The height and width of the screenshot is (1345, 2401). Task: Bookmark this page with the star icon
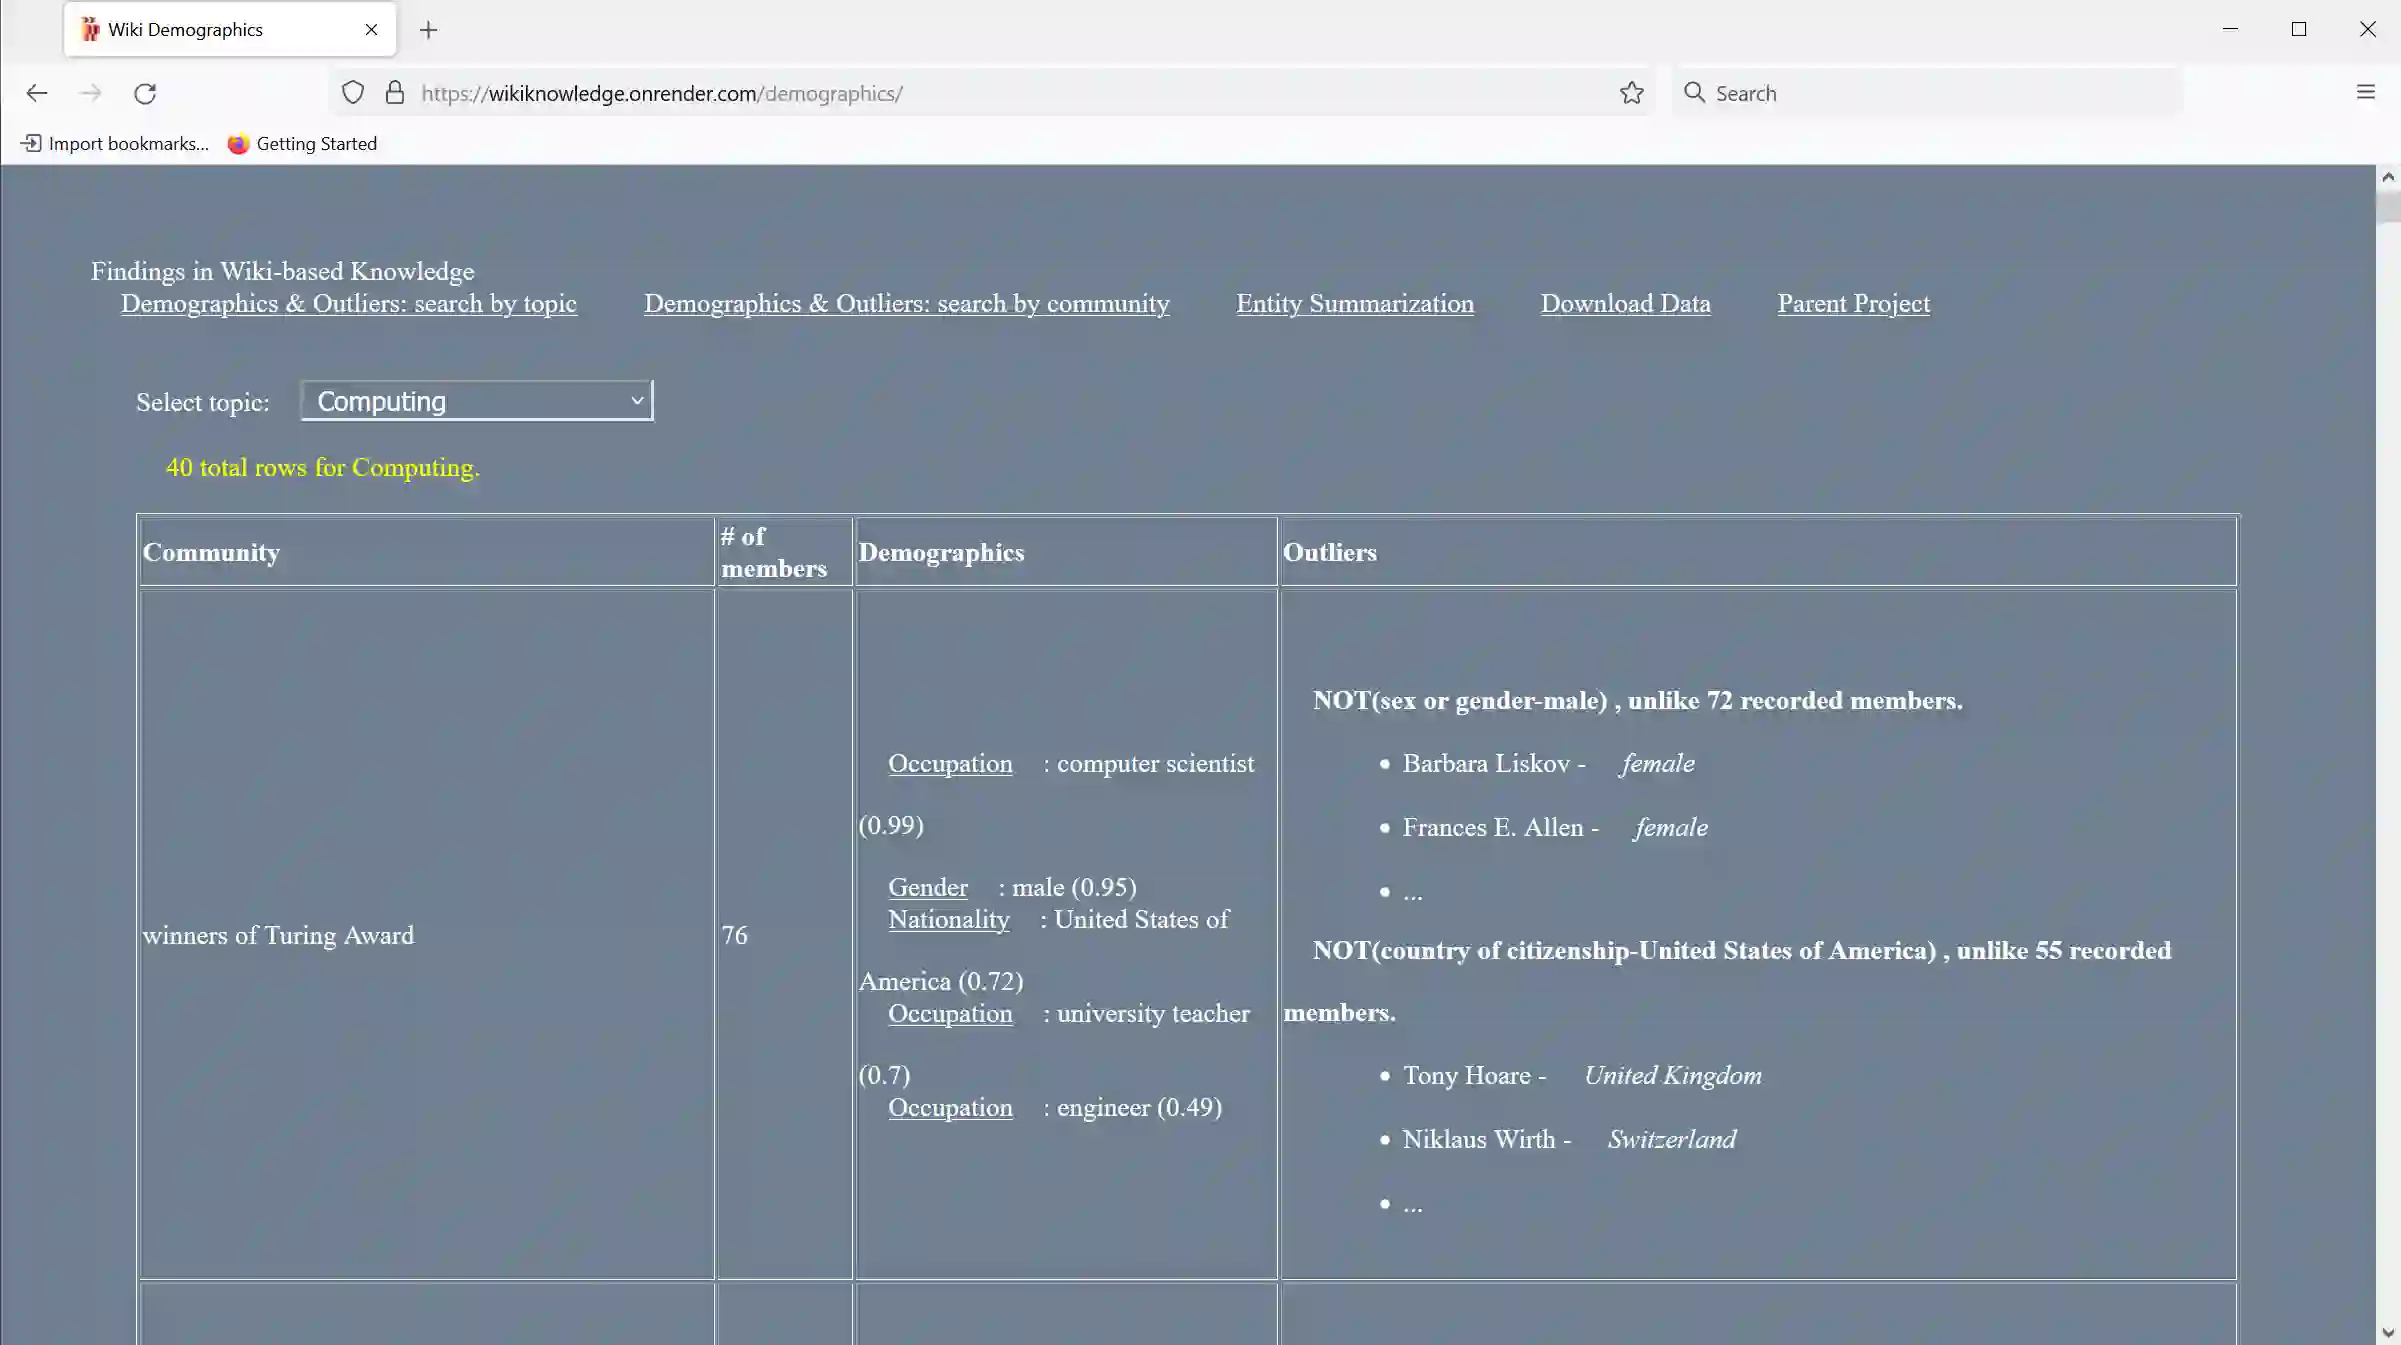[x=1631, y=93]
